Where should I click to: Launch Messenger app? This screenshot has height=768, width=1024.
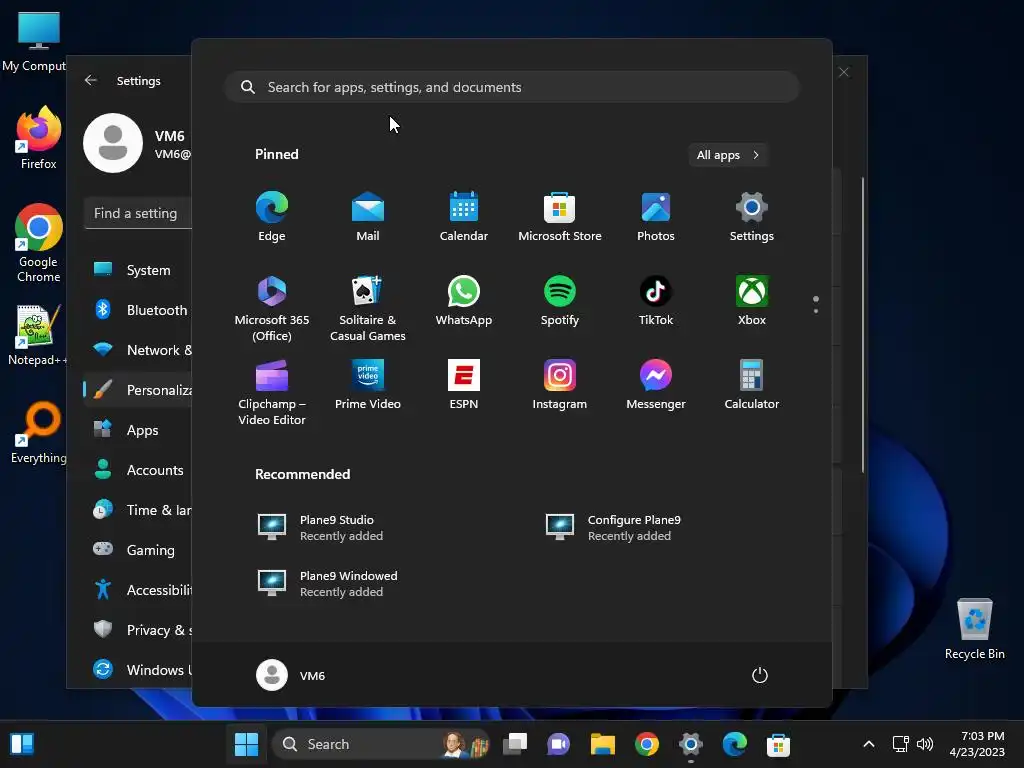(x=656, y=385)
